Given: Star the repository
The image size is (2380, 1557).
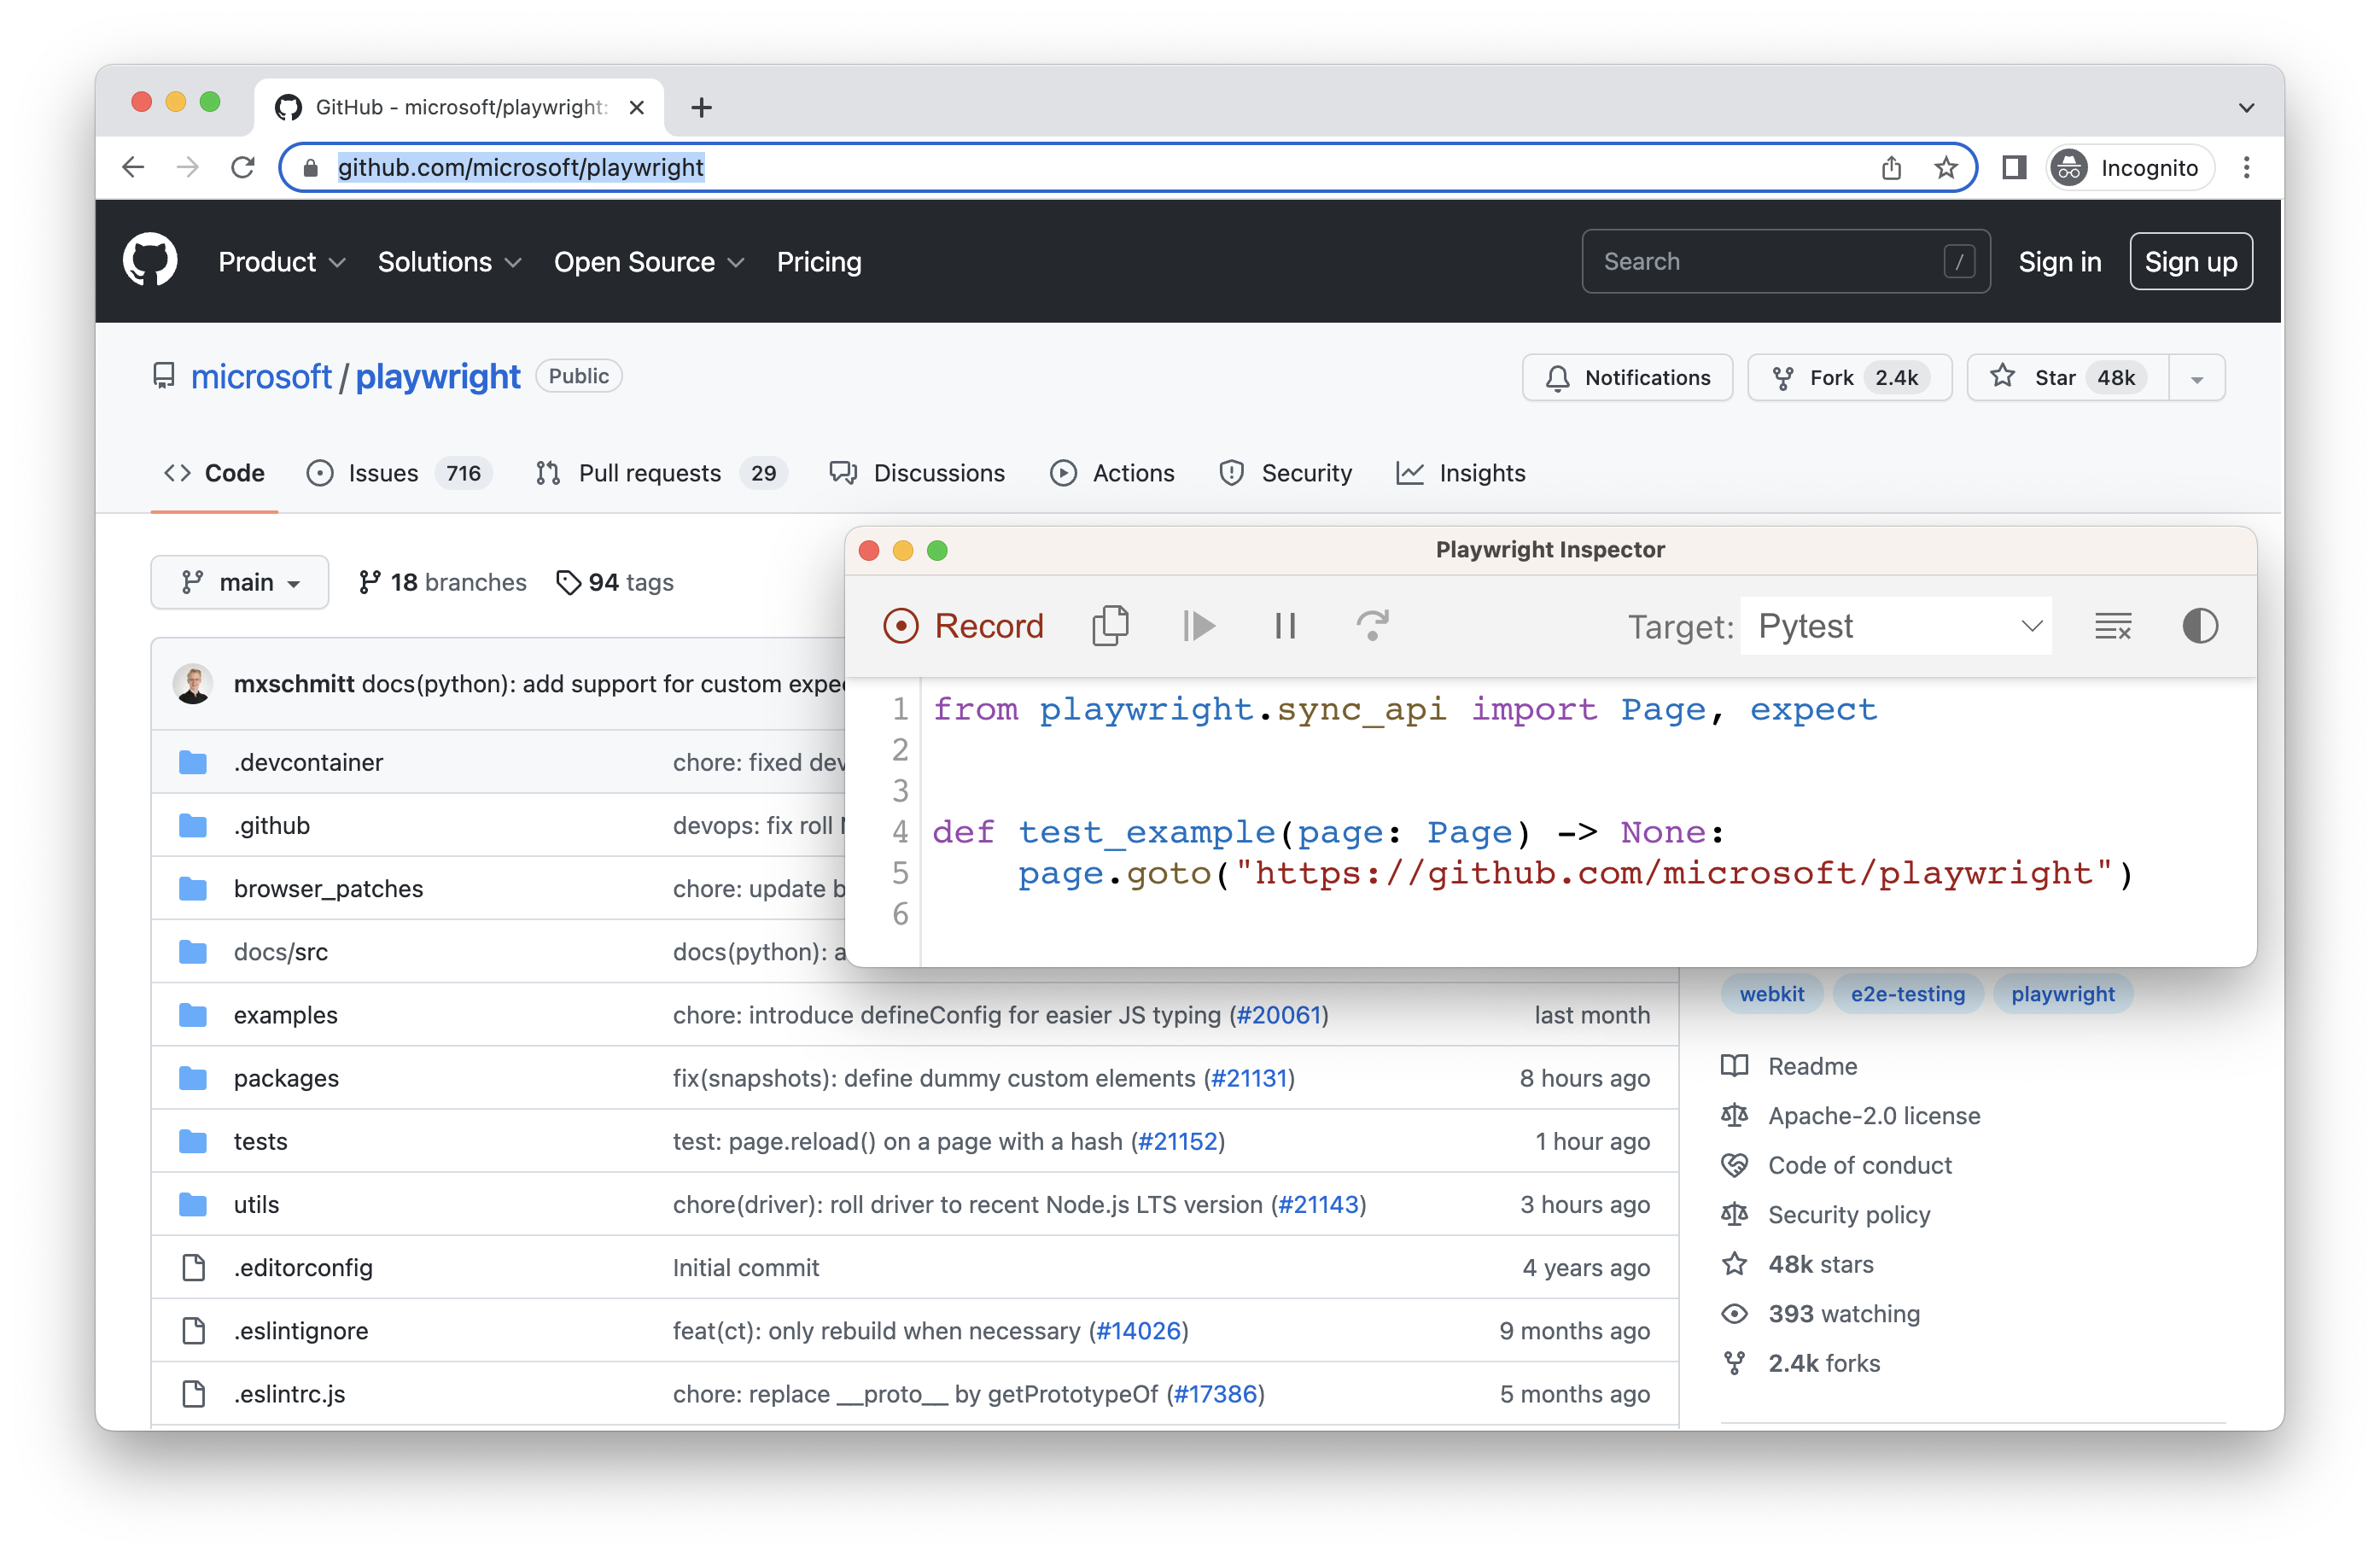Looking at the screenshot, I should click(x=2067, y=377).
